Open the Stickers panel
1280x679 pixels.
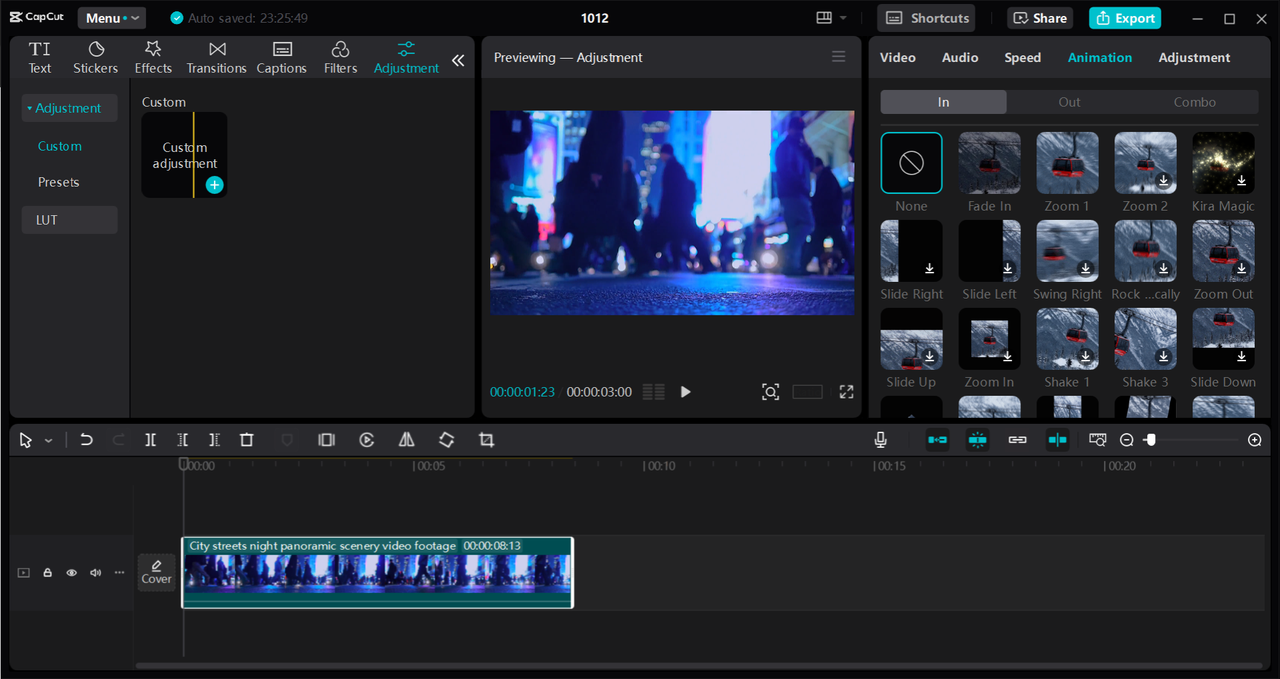click(x=95, y=57)
